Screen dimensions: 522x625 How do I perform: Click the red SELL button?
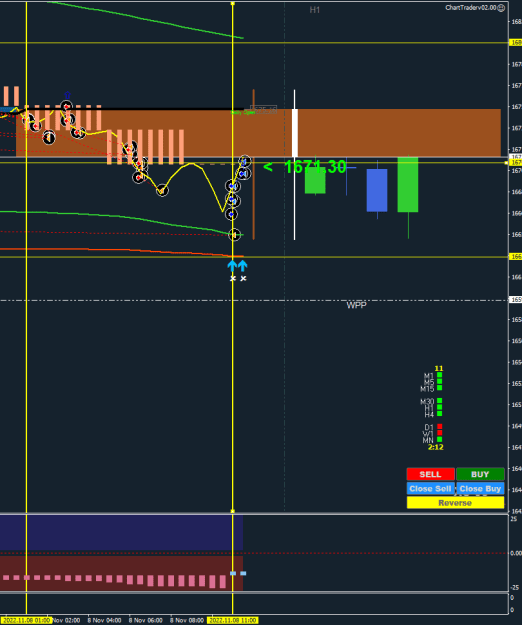point(430,474)
